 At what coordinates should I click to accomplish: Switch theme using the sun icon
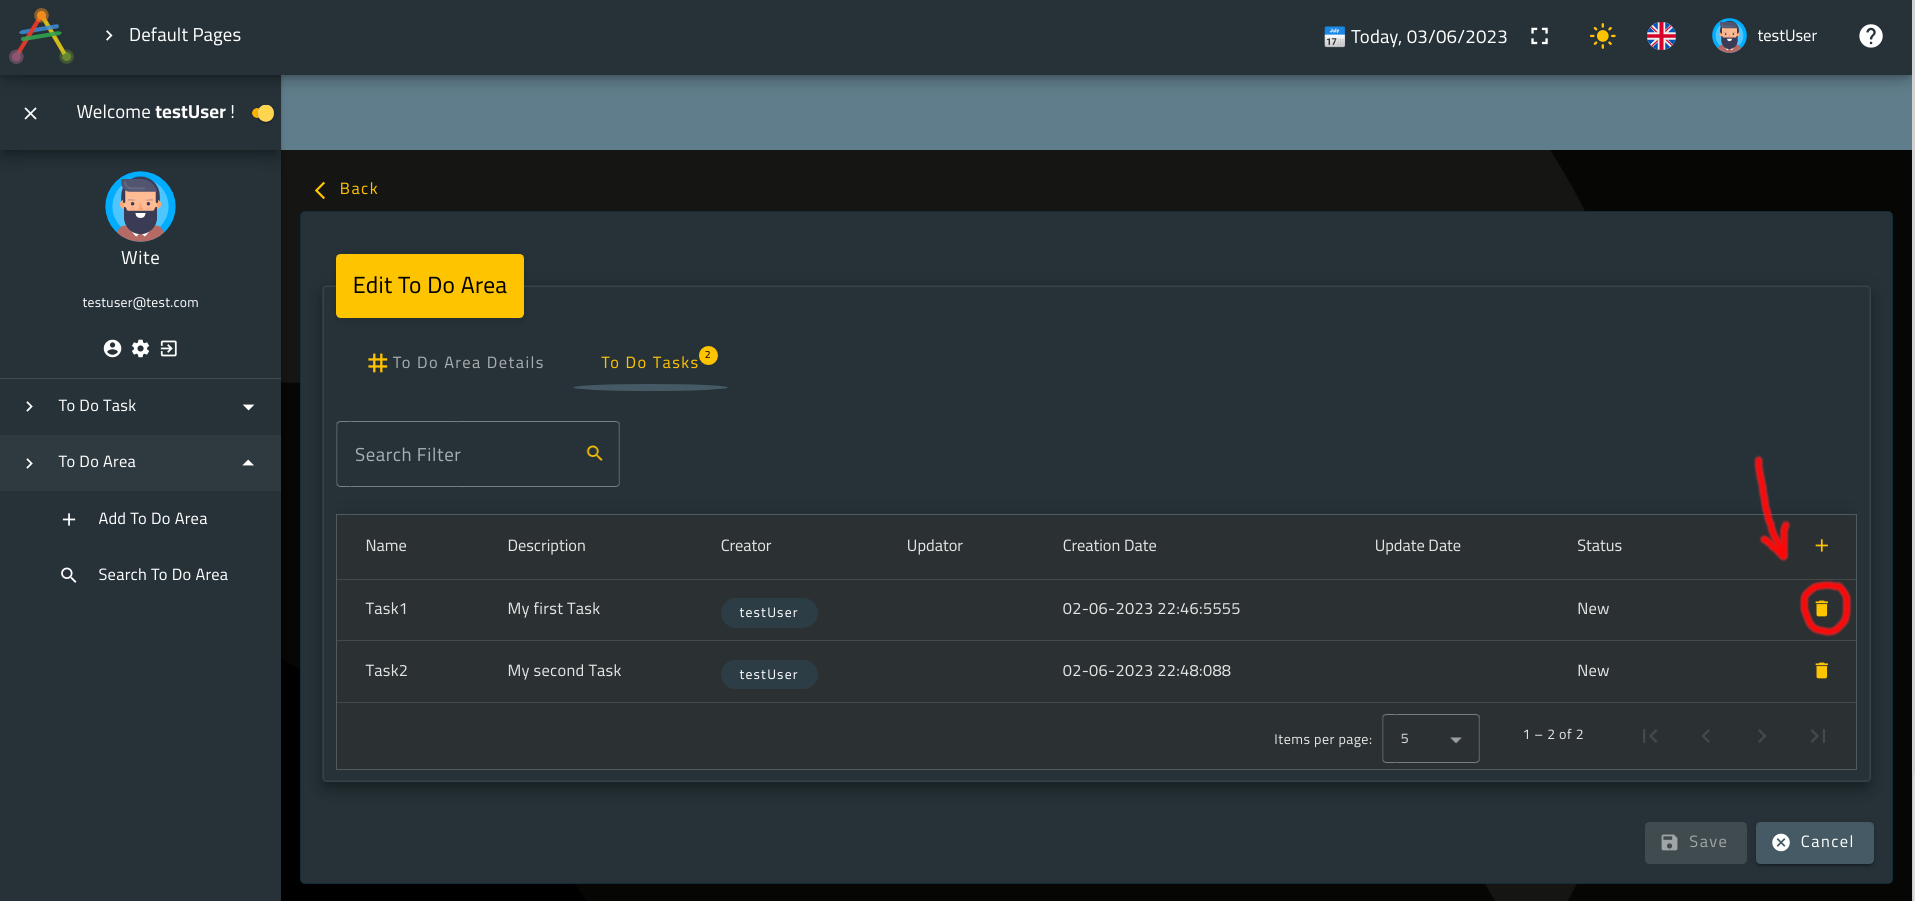1602,36
